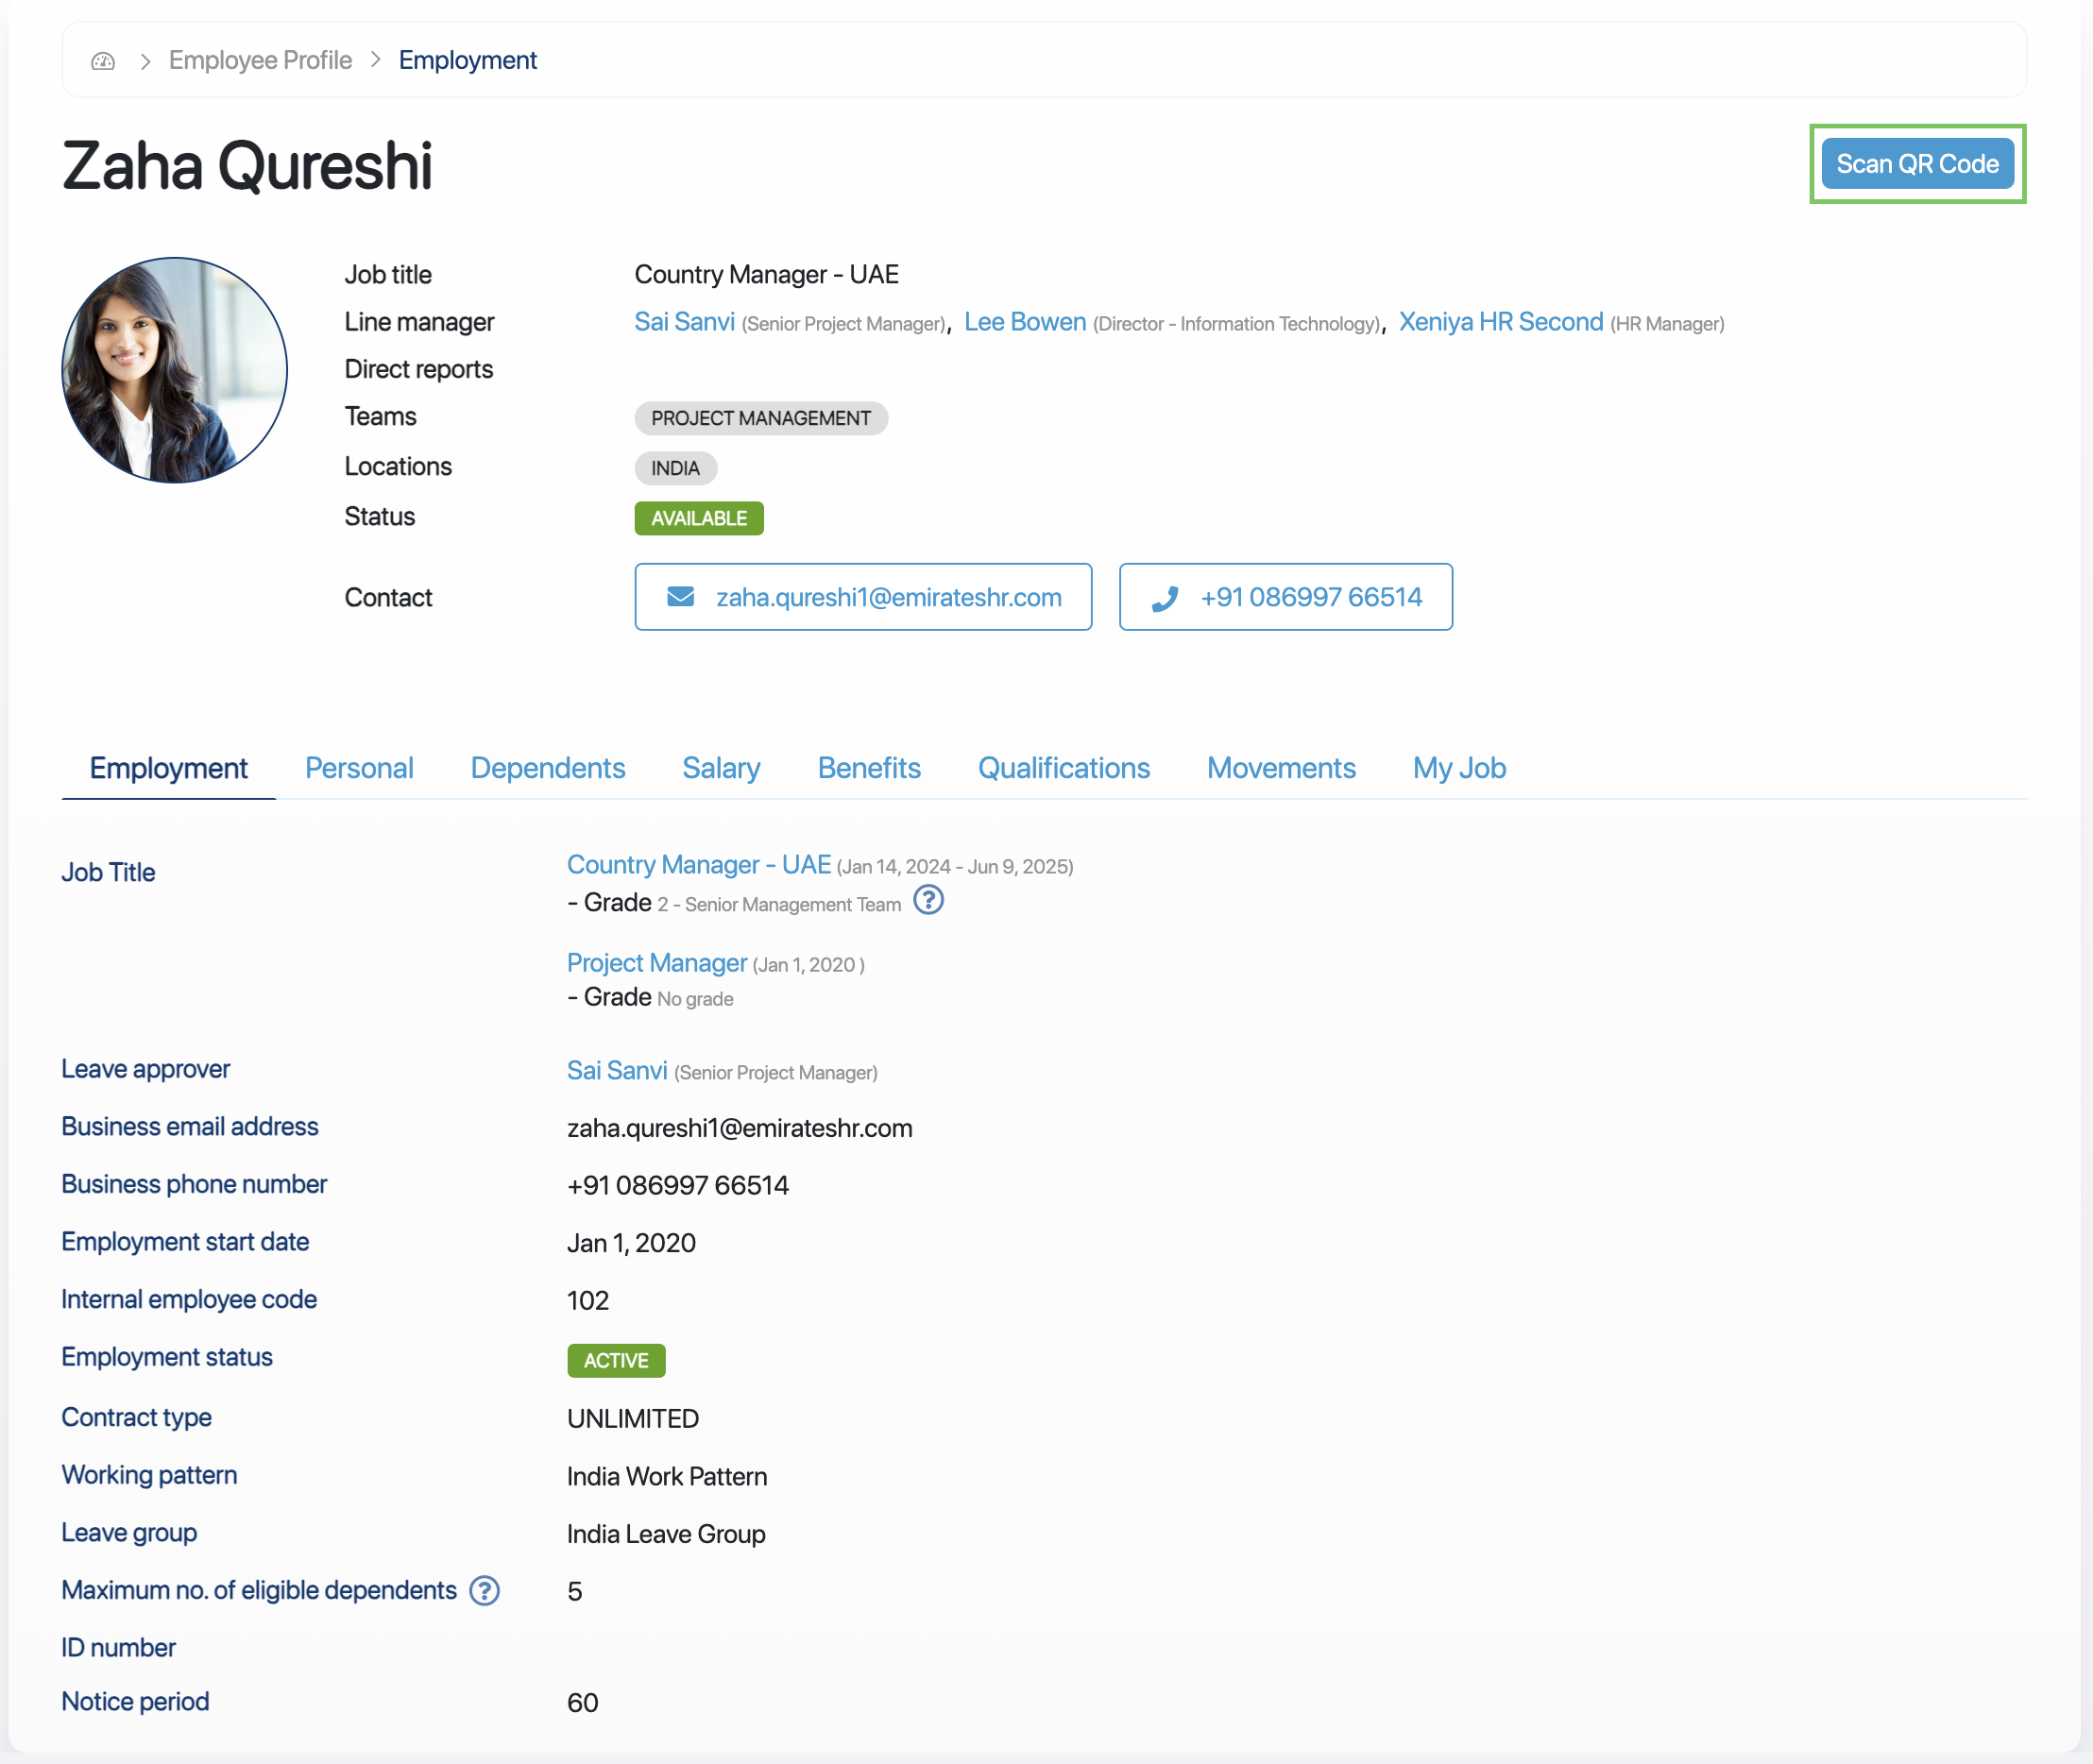The height and width of the screenshot is (1764, 2093).
Task: Switch to My Job tab
Action: (1458, 768)
